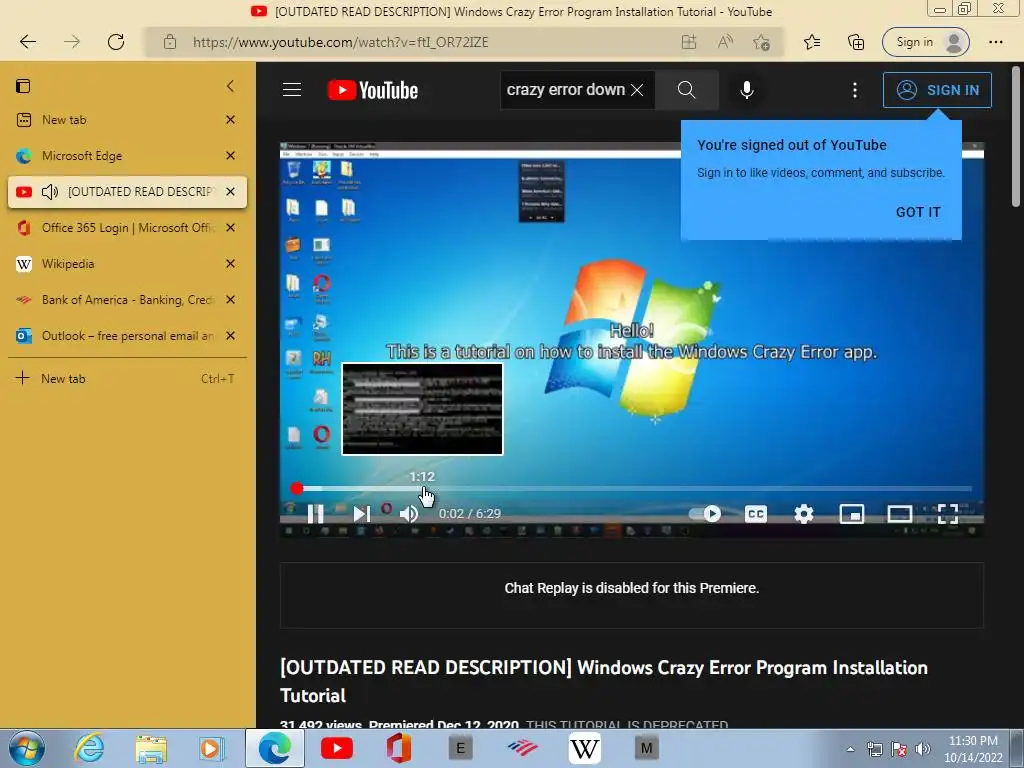Close the Outlook tab
Image resolution: width=1024 pixels, height=768 pixels.
point(230,336)
